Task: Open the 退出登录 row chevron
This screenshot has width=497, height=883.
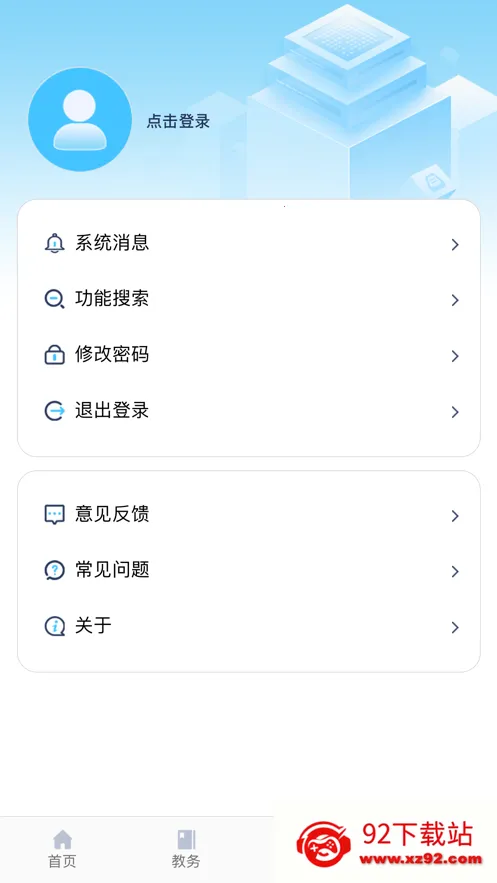Action: [455, 412]
